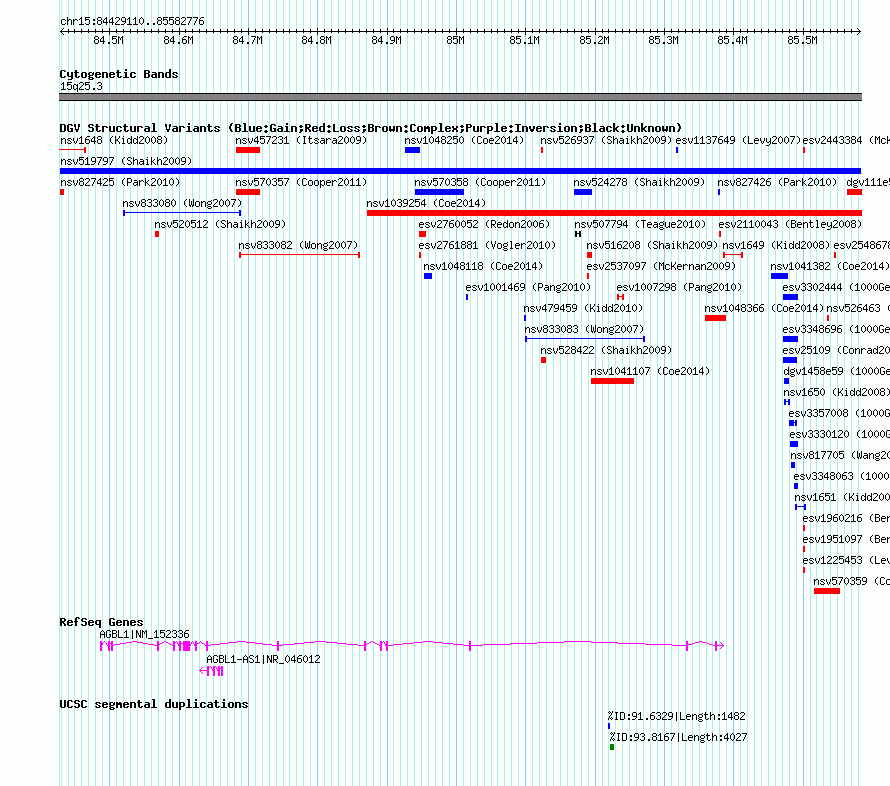
Task: Open the nsv1650 (Kidd2008) label
Action: coord(836,392)
